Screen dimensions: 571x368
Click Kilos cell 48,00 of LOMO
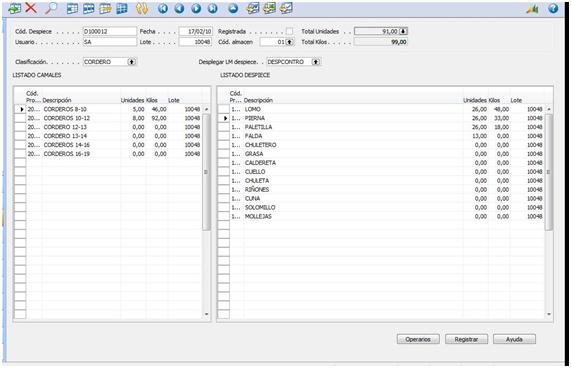[x=499, y=109]
